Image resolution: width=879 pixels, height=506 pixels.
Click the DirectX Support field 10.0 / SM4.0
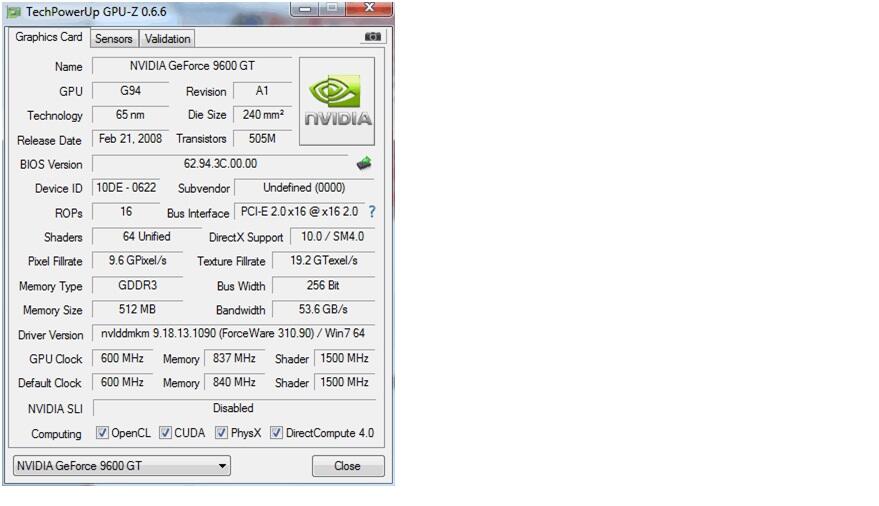[332, 236]
